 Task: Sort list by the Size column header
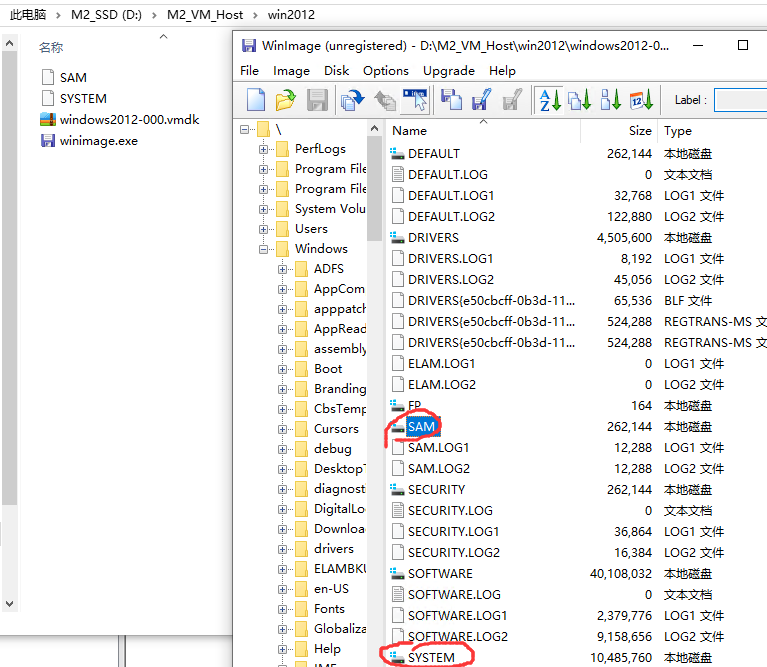pos(619,131)
